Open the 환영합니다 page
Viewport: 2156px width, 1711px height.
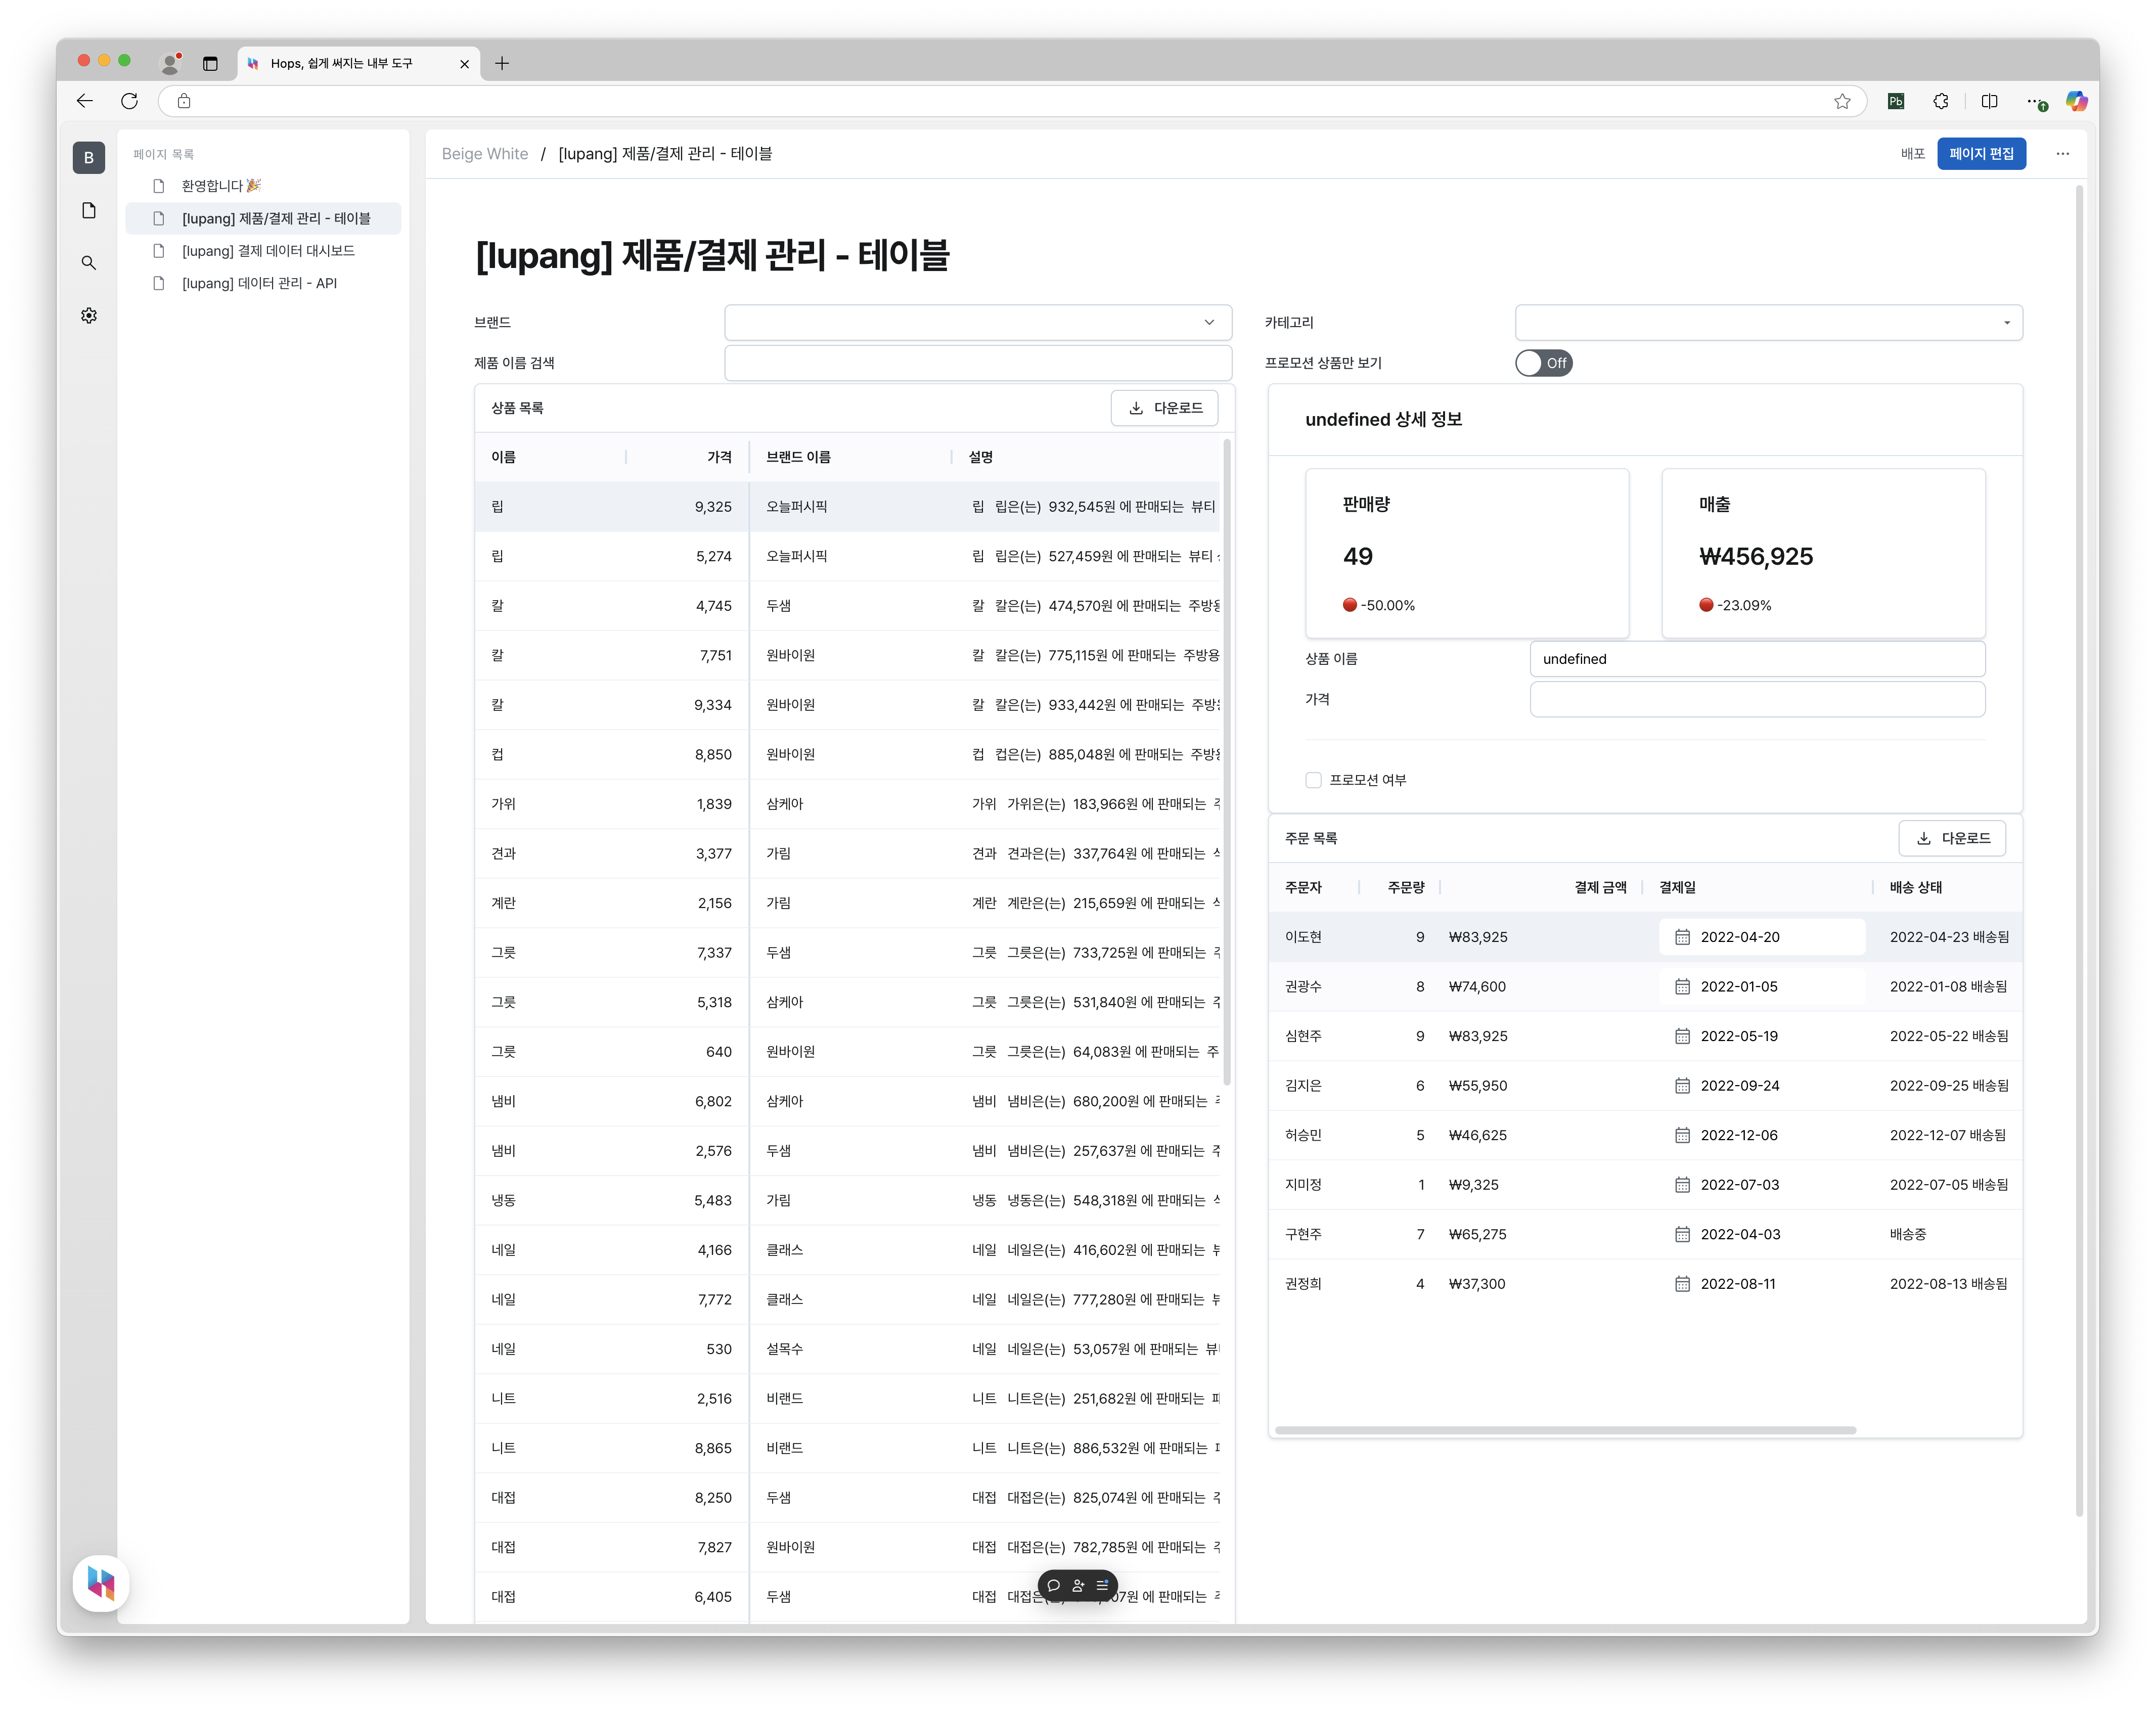point(263,186)
